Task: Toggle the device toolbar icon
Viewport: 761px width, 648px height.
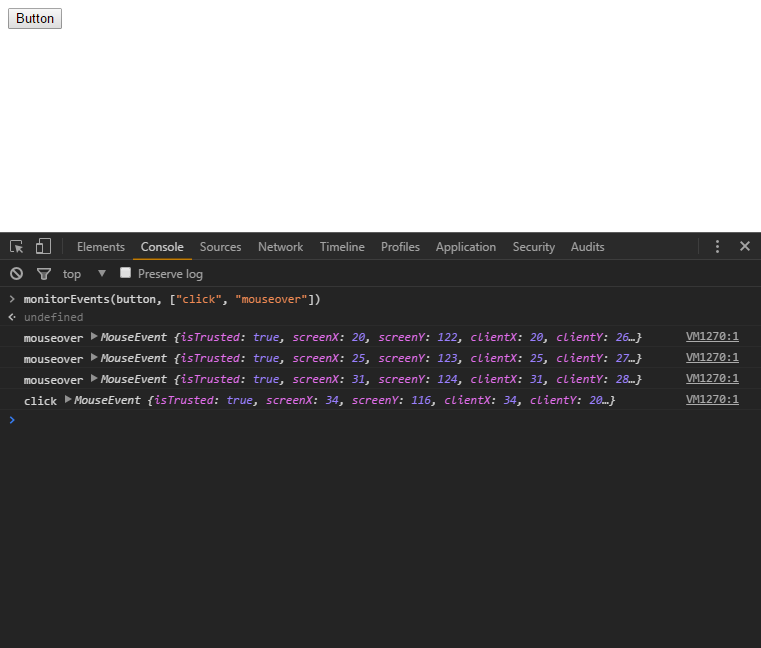Action: [x=43, y=246]
